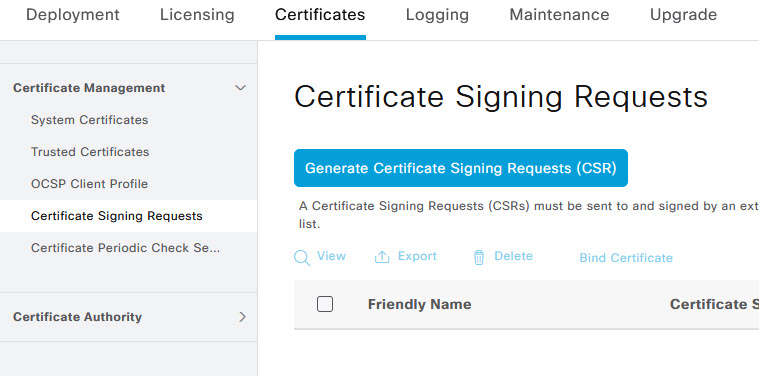Switch to the Deployment tab
This screenshot has width=759, height=376.
click(73, 15)
